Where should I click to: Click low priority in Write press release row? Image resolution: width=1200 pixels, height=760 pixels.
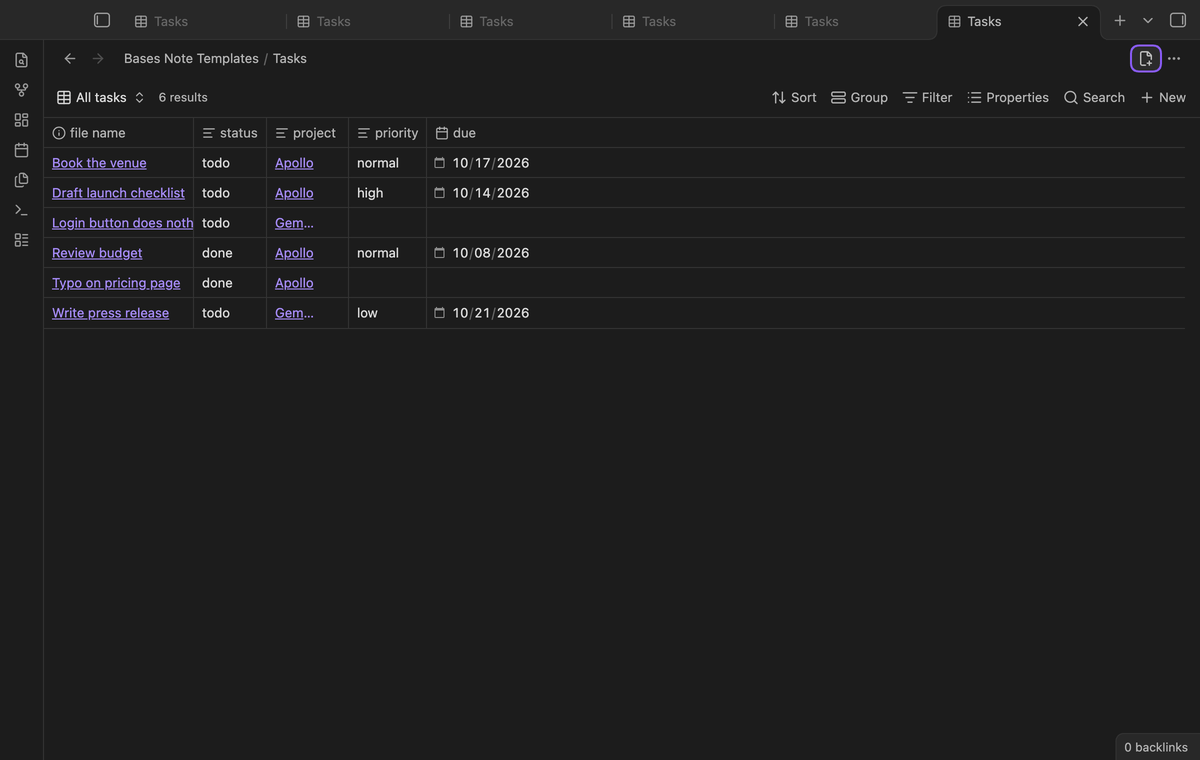pyautogui.click(x=367, y=312)
